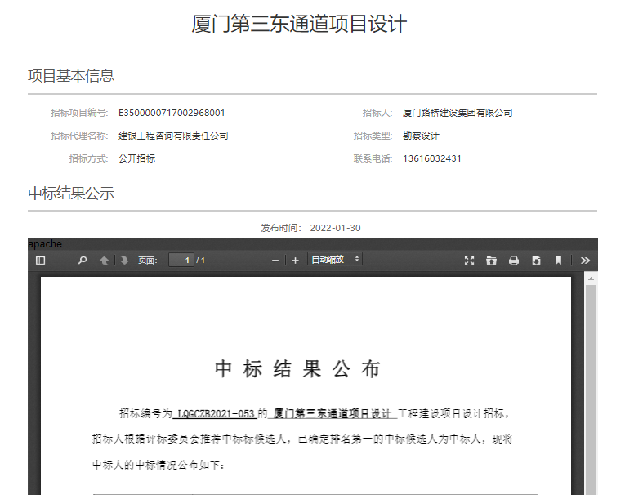625x495 pixels.
Task: Open the find-in-document search tool
Action: [x=83, y=260]
